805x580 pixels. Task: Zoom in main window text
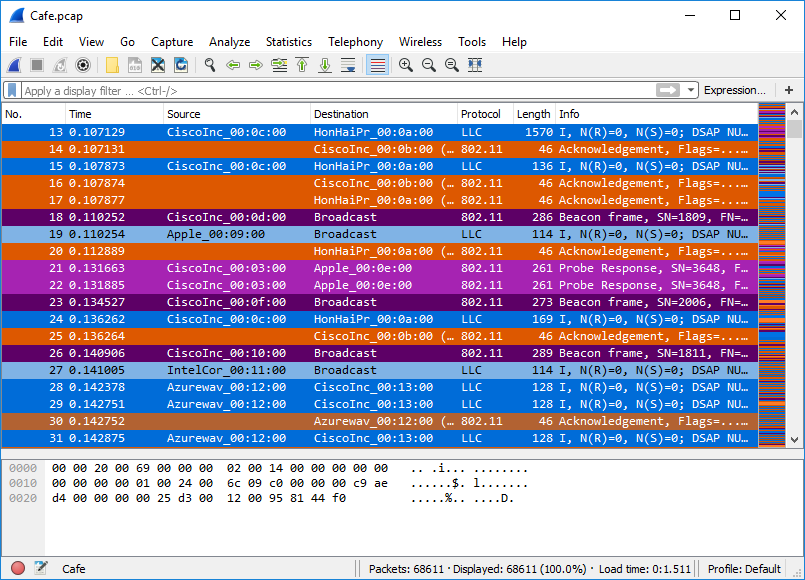[x=406, y=65]
